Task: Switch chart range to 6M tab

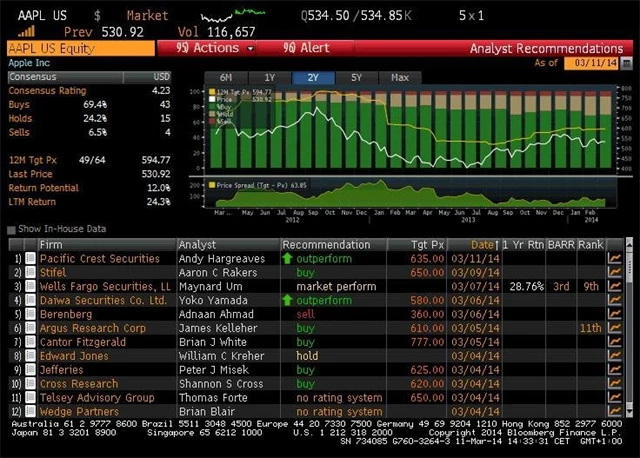Action: pos(226,78)
